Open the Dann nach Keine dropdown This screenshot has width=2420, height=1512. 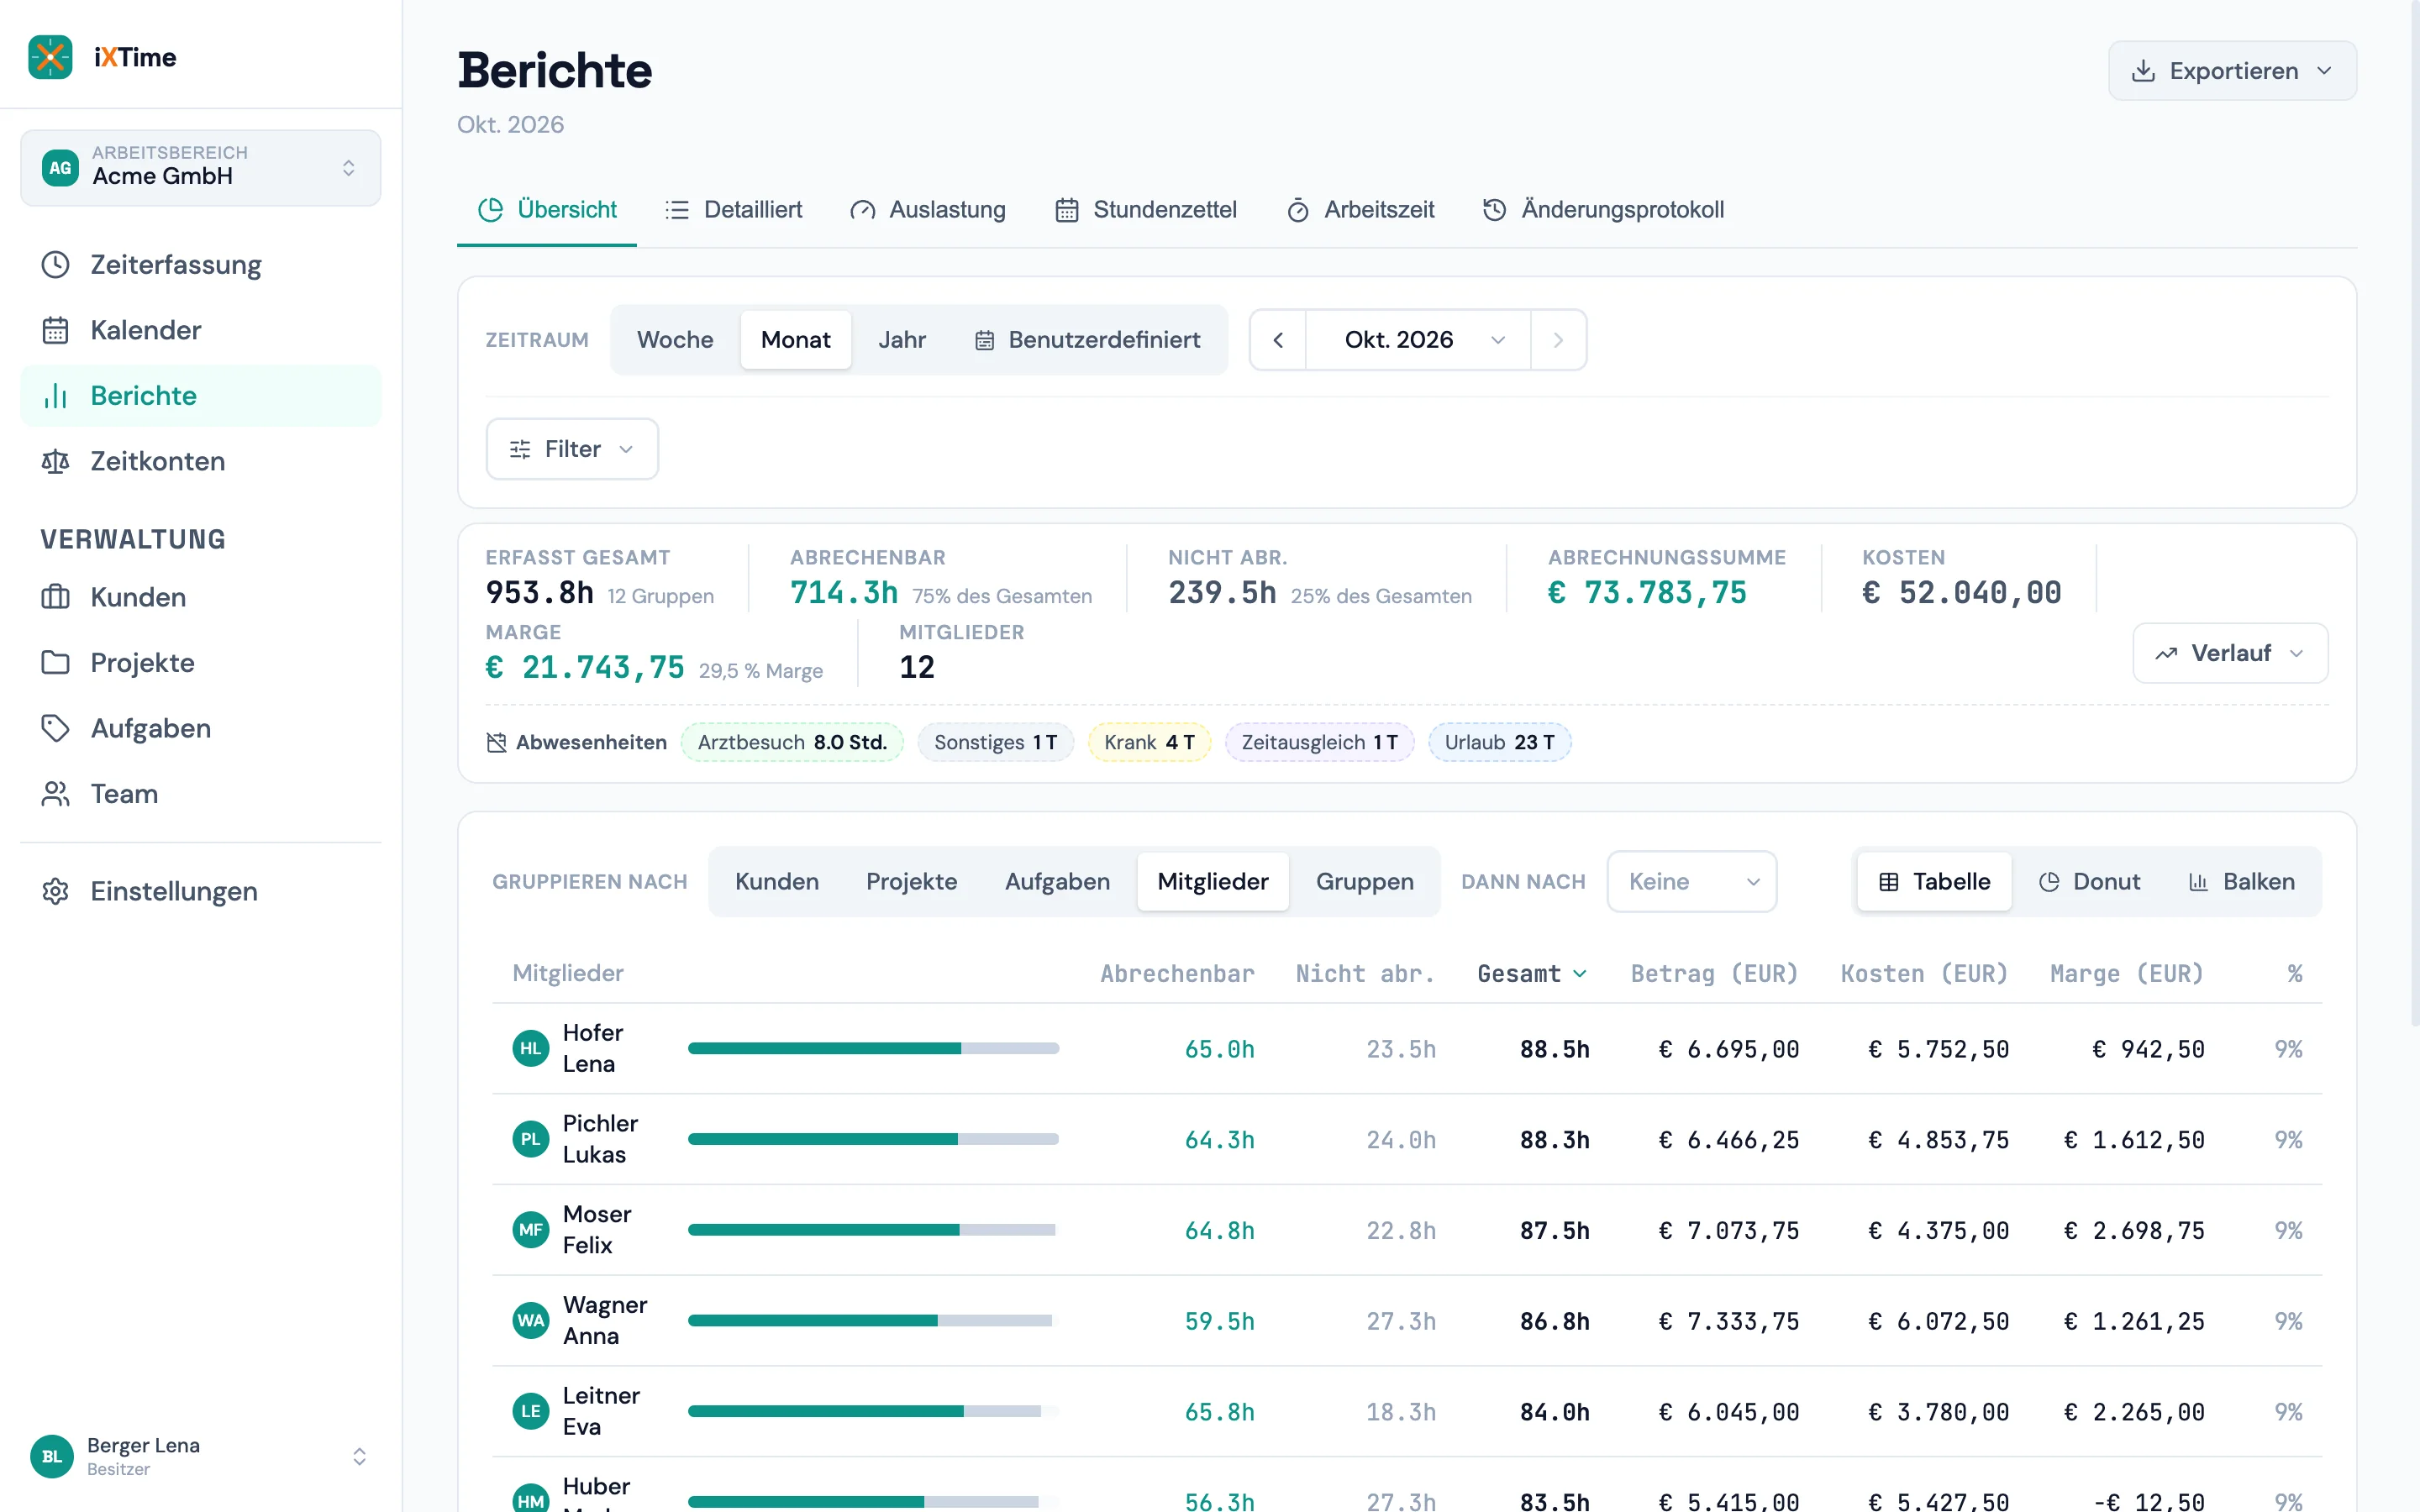(1692, 881)
